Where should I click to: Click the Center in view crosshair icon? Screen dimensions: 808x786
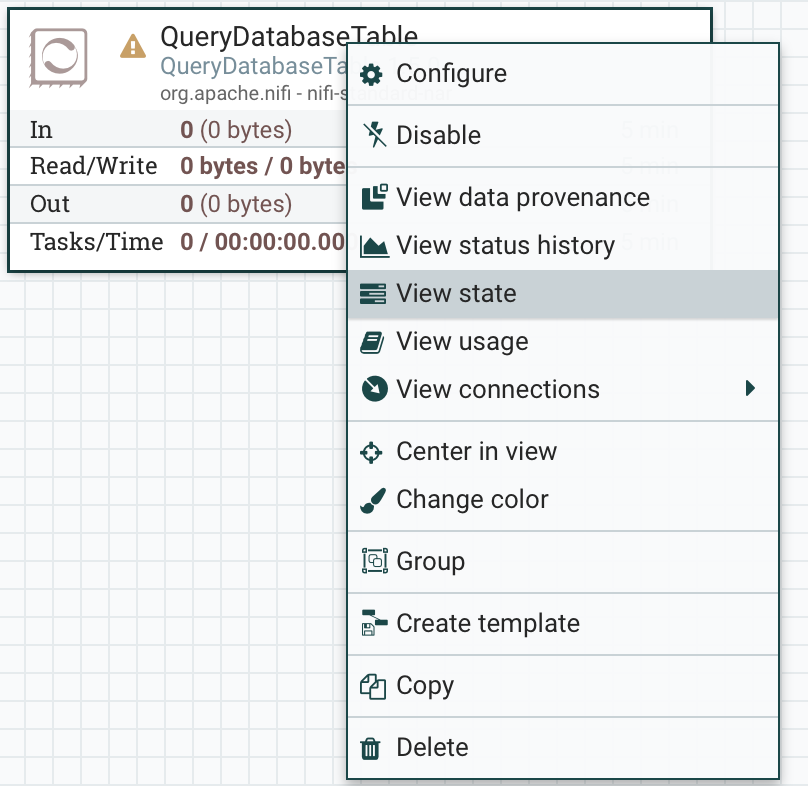tap(372, 452)
